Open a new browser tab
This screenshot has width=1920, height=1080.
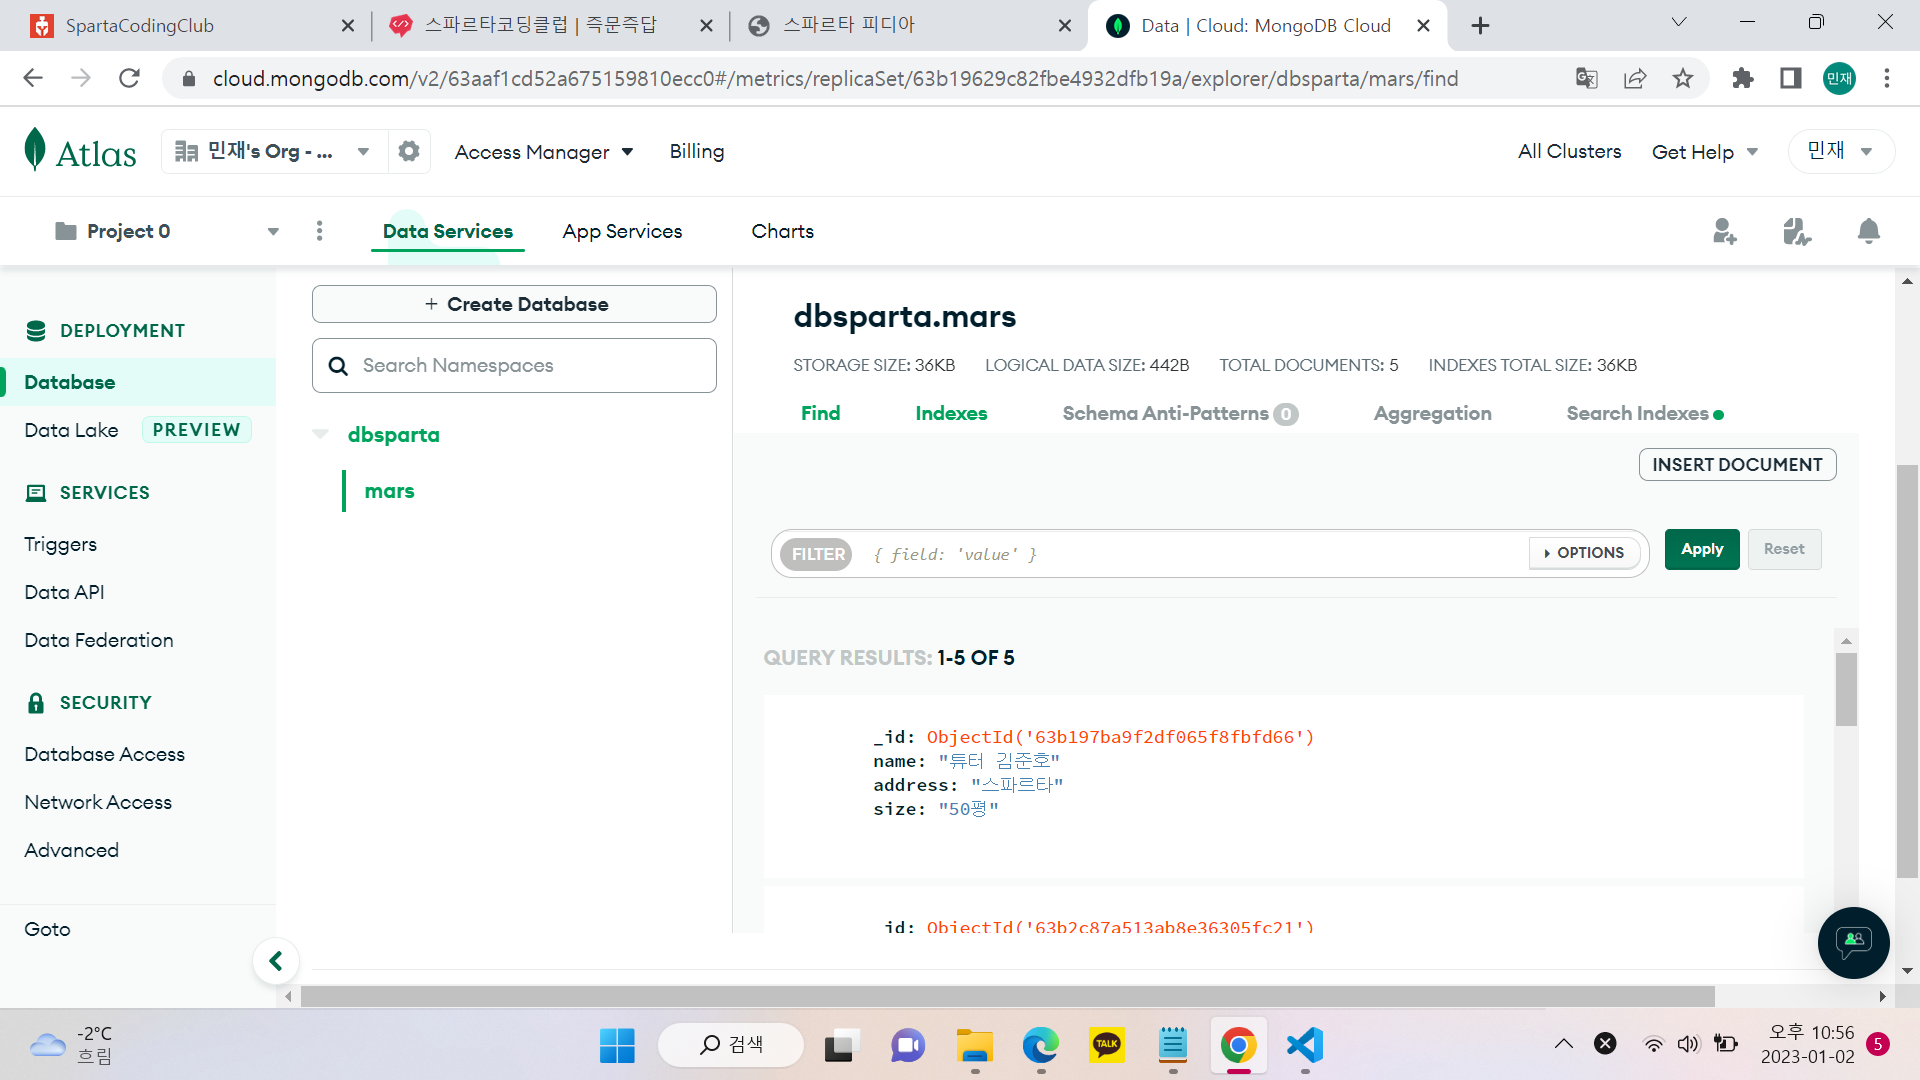[1481, 25]
